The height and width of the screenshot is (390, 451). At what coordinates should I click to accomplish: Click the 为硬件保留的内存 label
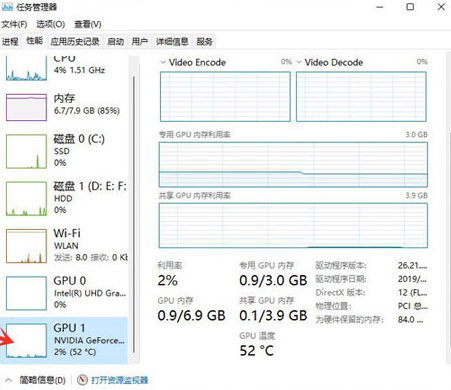(349, 320)
